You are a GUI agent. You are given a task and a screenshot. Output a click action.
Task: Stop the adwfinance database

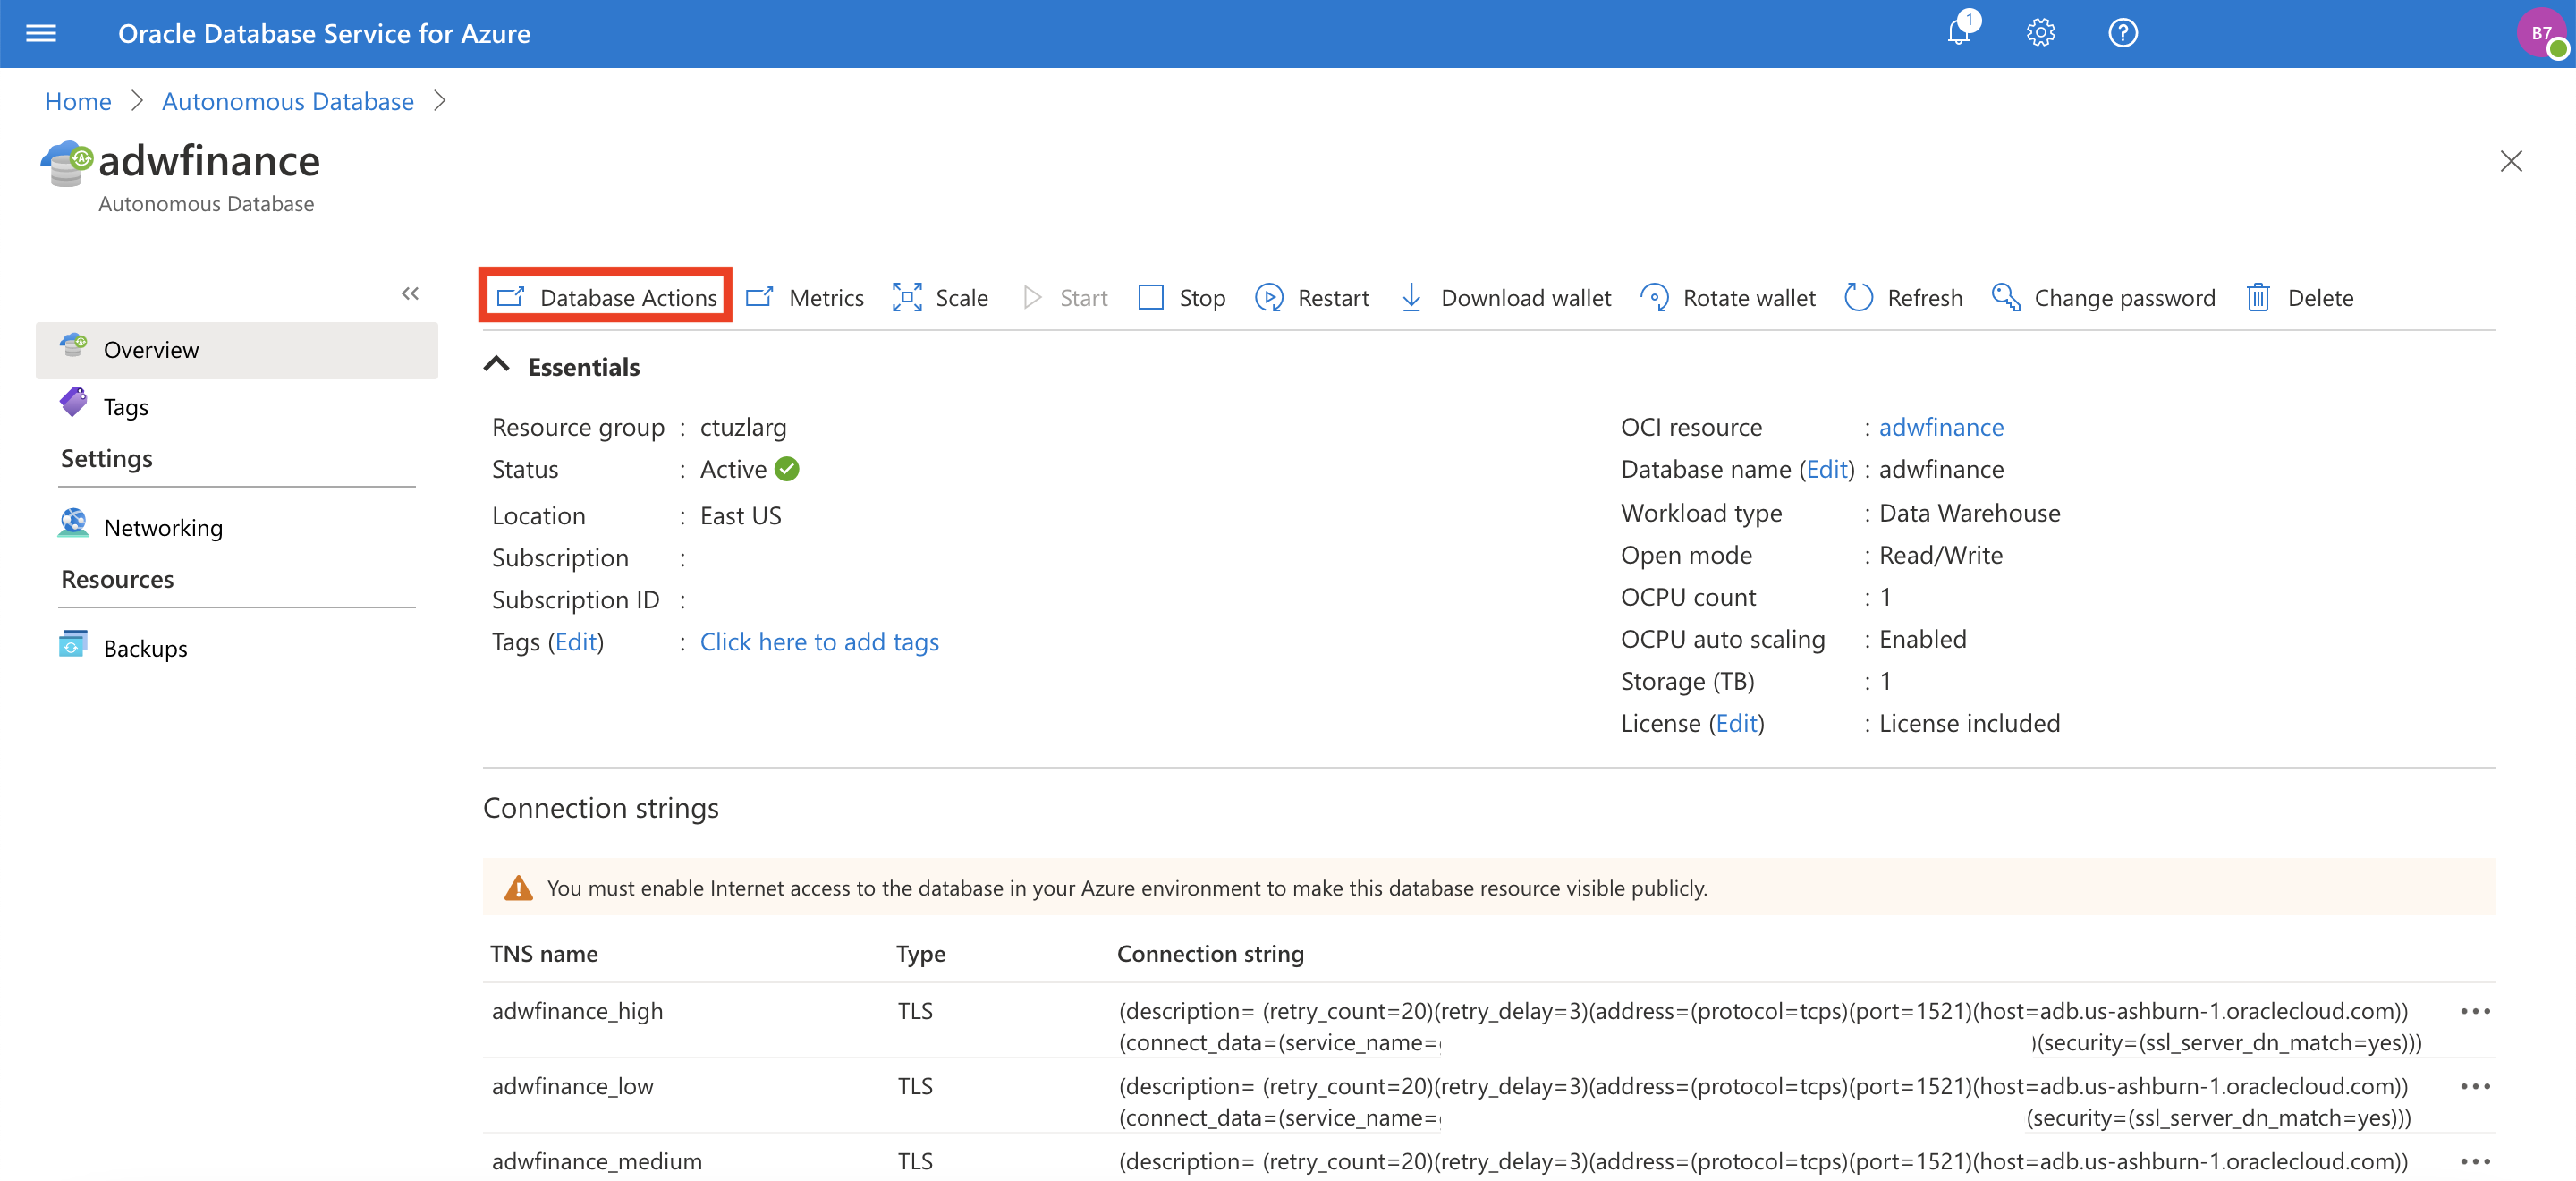point(1181,297)
